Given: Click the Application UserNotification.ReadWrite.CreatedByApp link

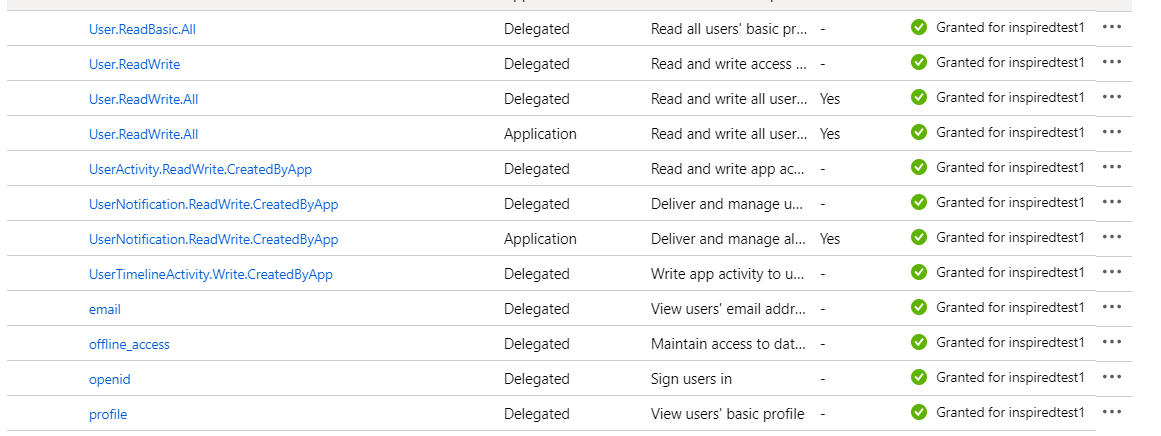Looking at the screenshot, I should [213, 239].
